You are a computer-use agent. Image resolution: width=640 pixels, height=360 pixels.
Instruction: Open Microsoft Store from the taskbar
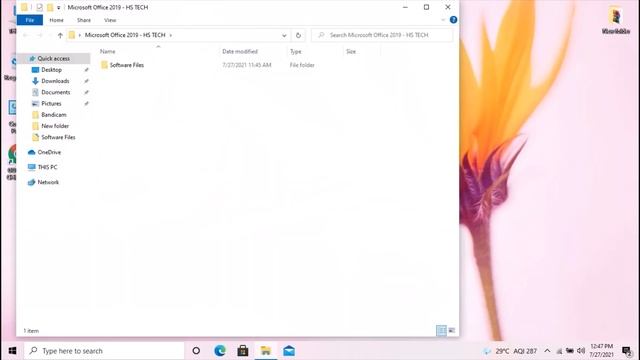[x=242, y=351]
